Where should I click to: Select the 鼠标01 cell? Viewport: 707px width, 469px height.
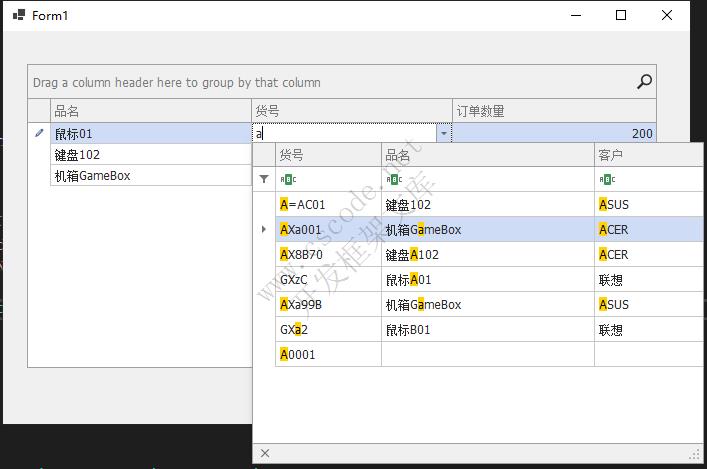pos(151,133)
